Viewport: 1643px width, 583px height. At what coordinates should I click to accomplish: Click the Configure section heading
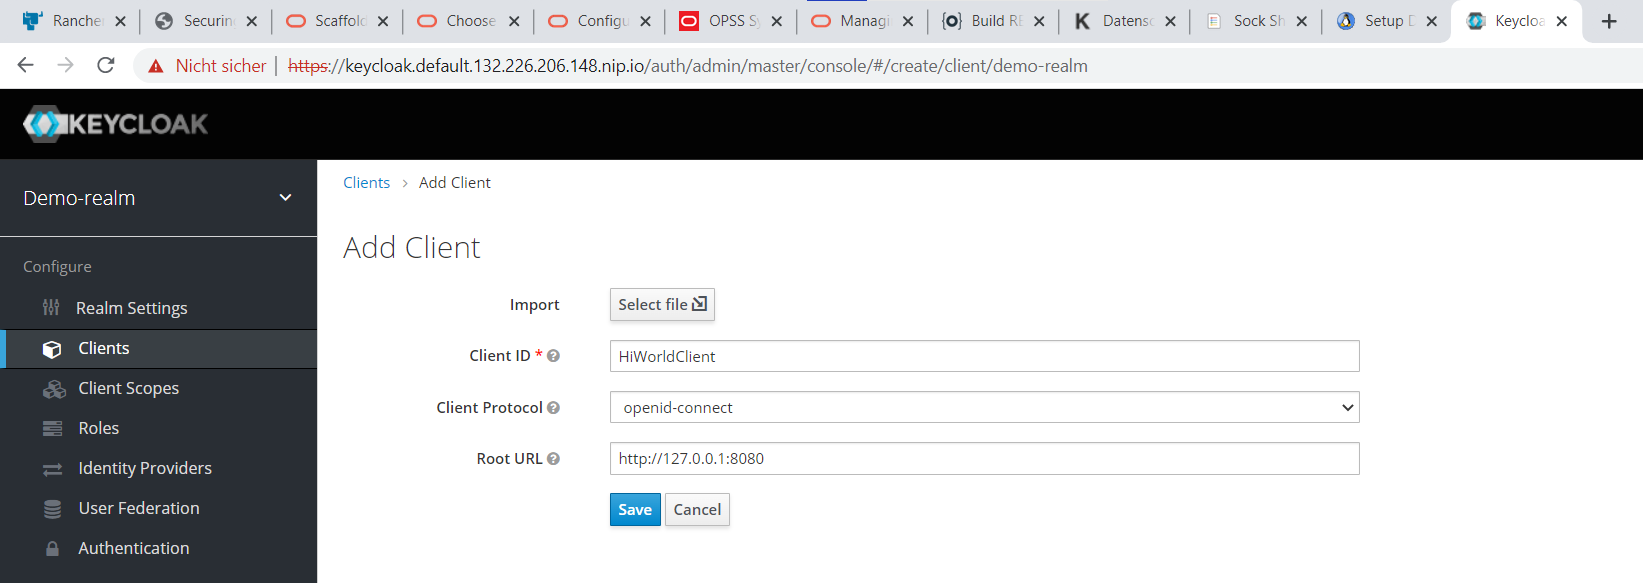pyautogui.click(x=57, y=267)
